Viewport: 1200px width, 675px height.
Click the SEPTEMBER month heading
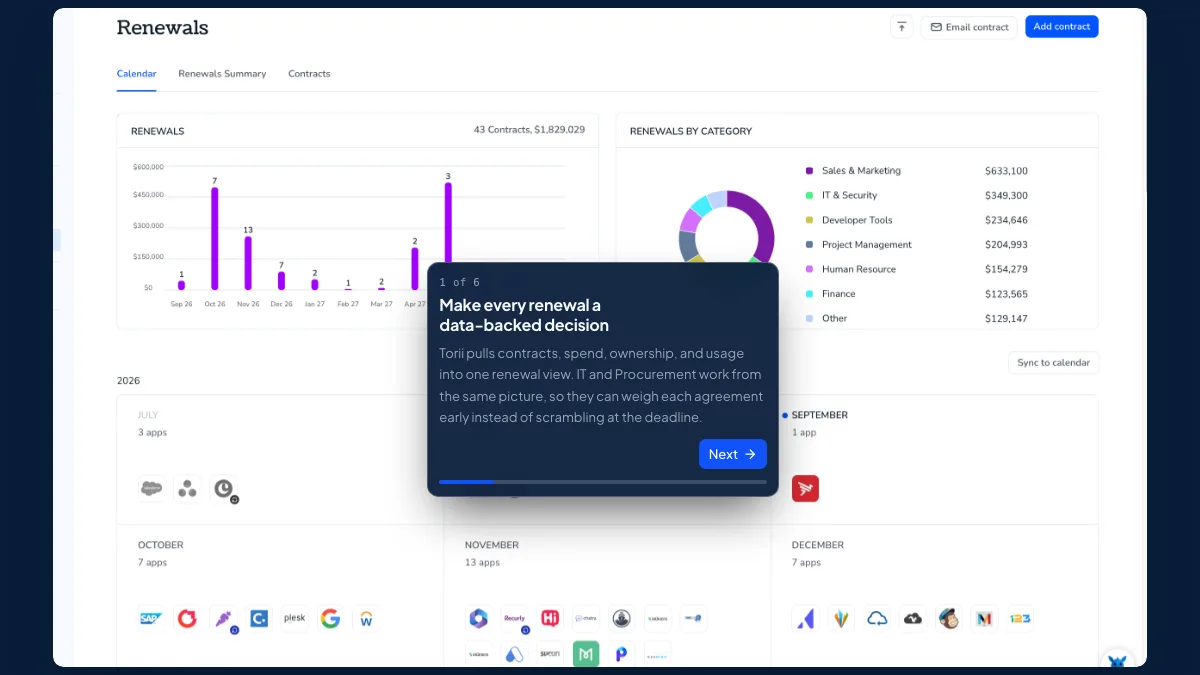820,415
